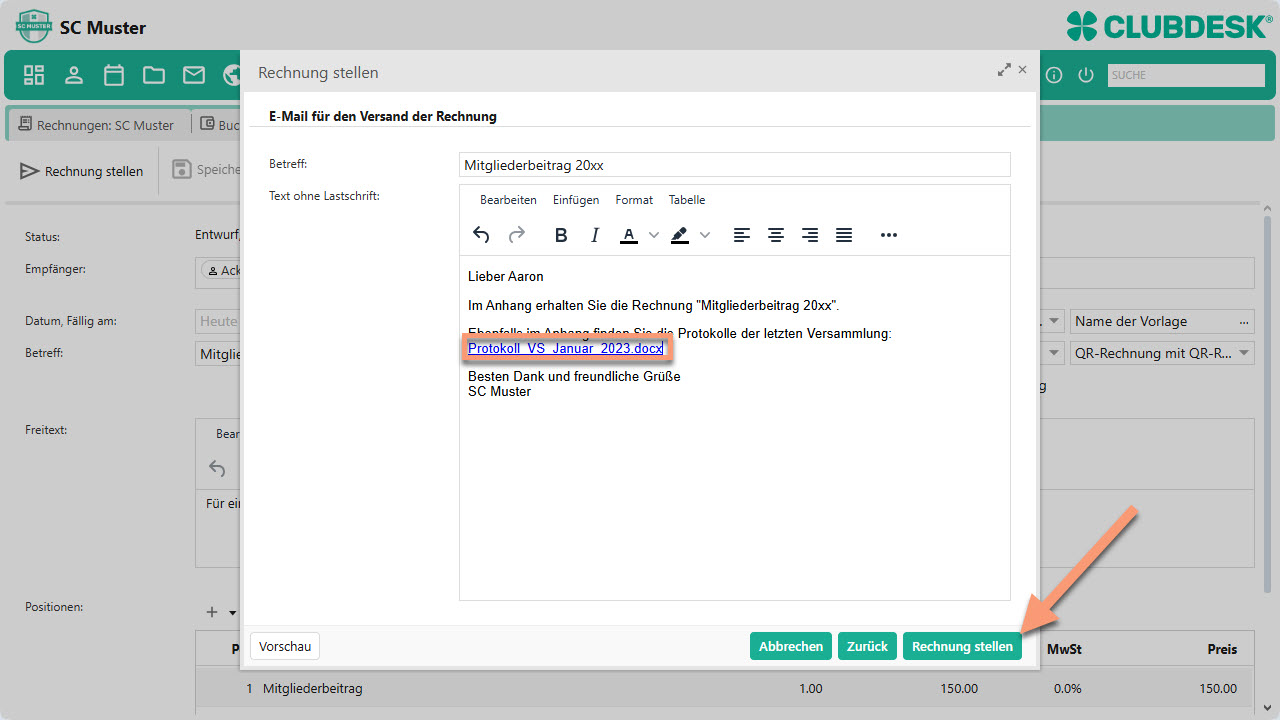The height and width of the screenshot is (720, 1280).
Task: Click the ClubDesk logo at the top right
Action: [1169, 26]
